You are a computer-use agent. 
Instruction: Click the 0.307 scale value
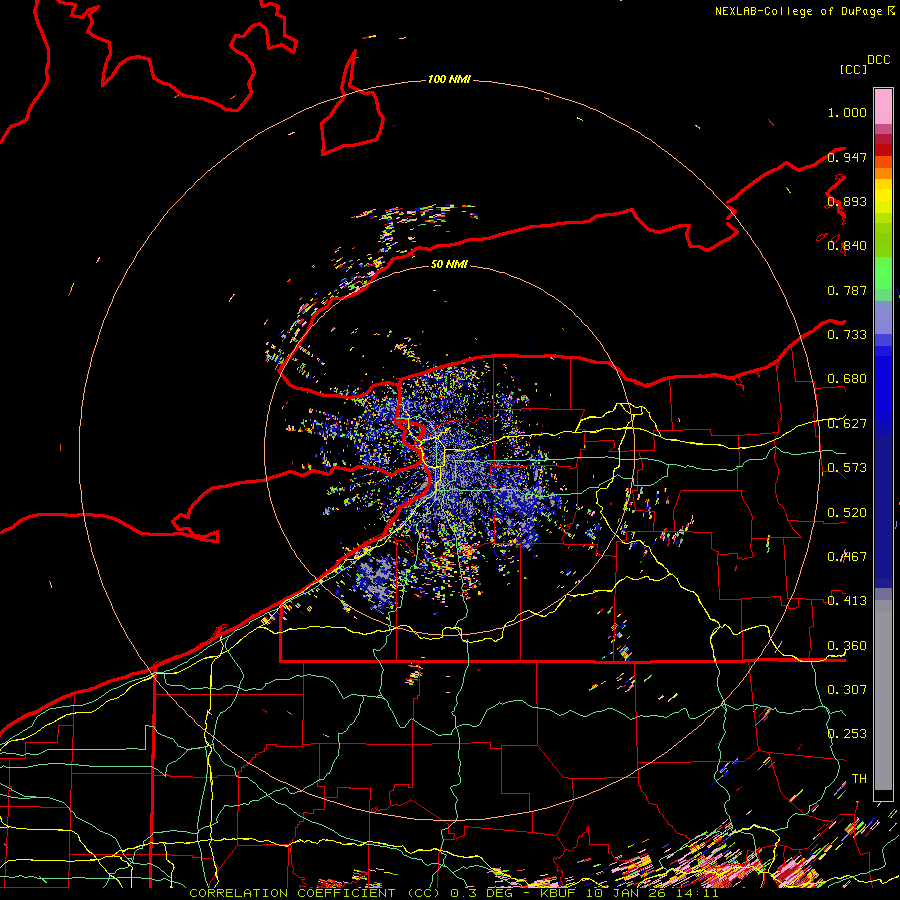point(847,689)
